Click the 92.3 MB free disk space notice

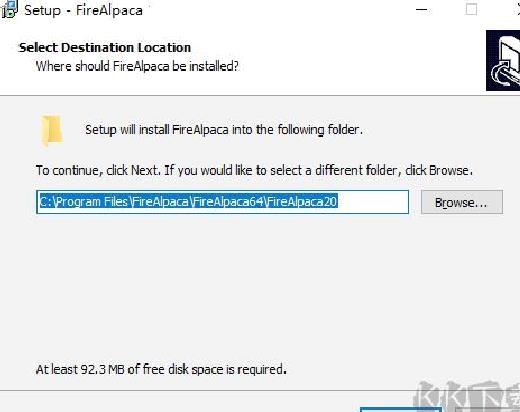pos(161,369)
